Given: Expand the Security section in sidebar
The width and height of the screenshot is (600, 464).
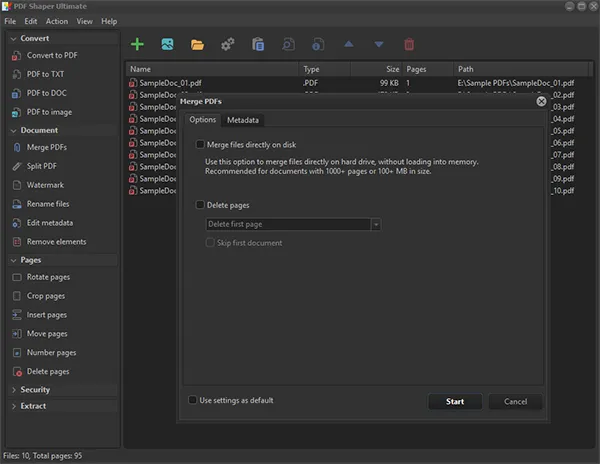Looking at the screenshot, I should point(35,389).
